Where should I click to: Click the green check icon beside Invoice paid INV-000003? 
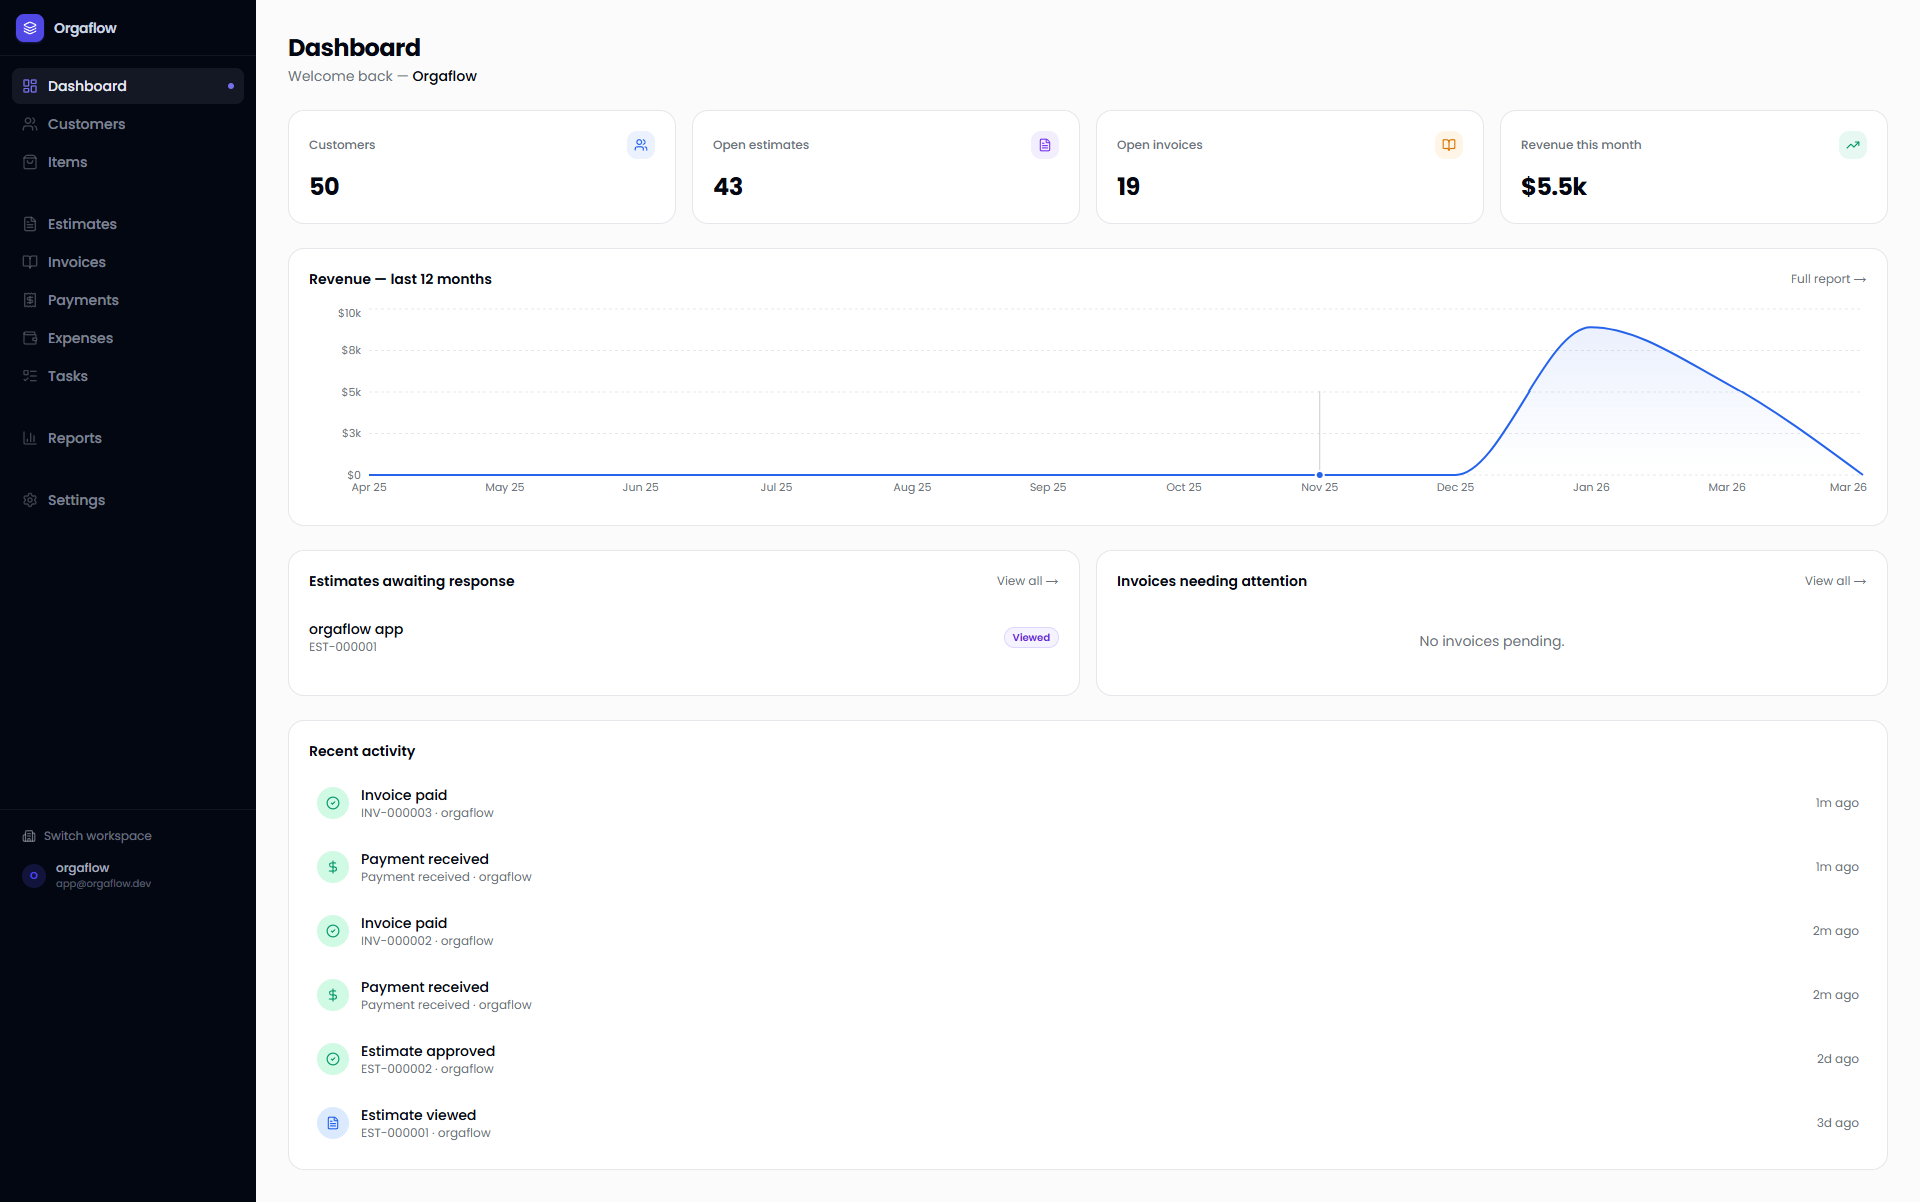332,803
